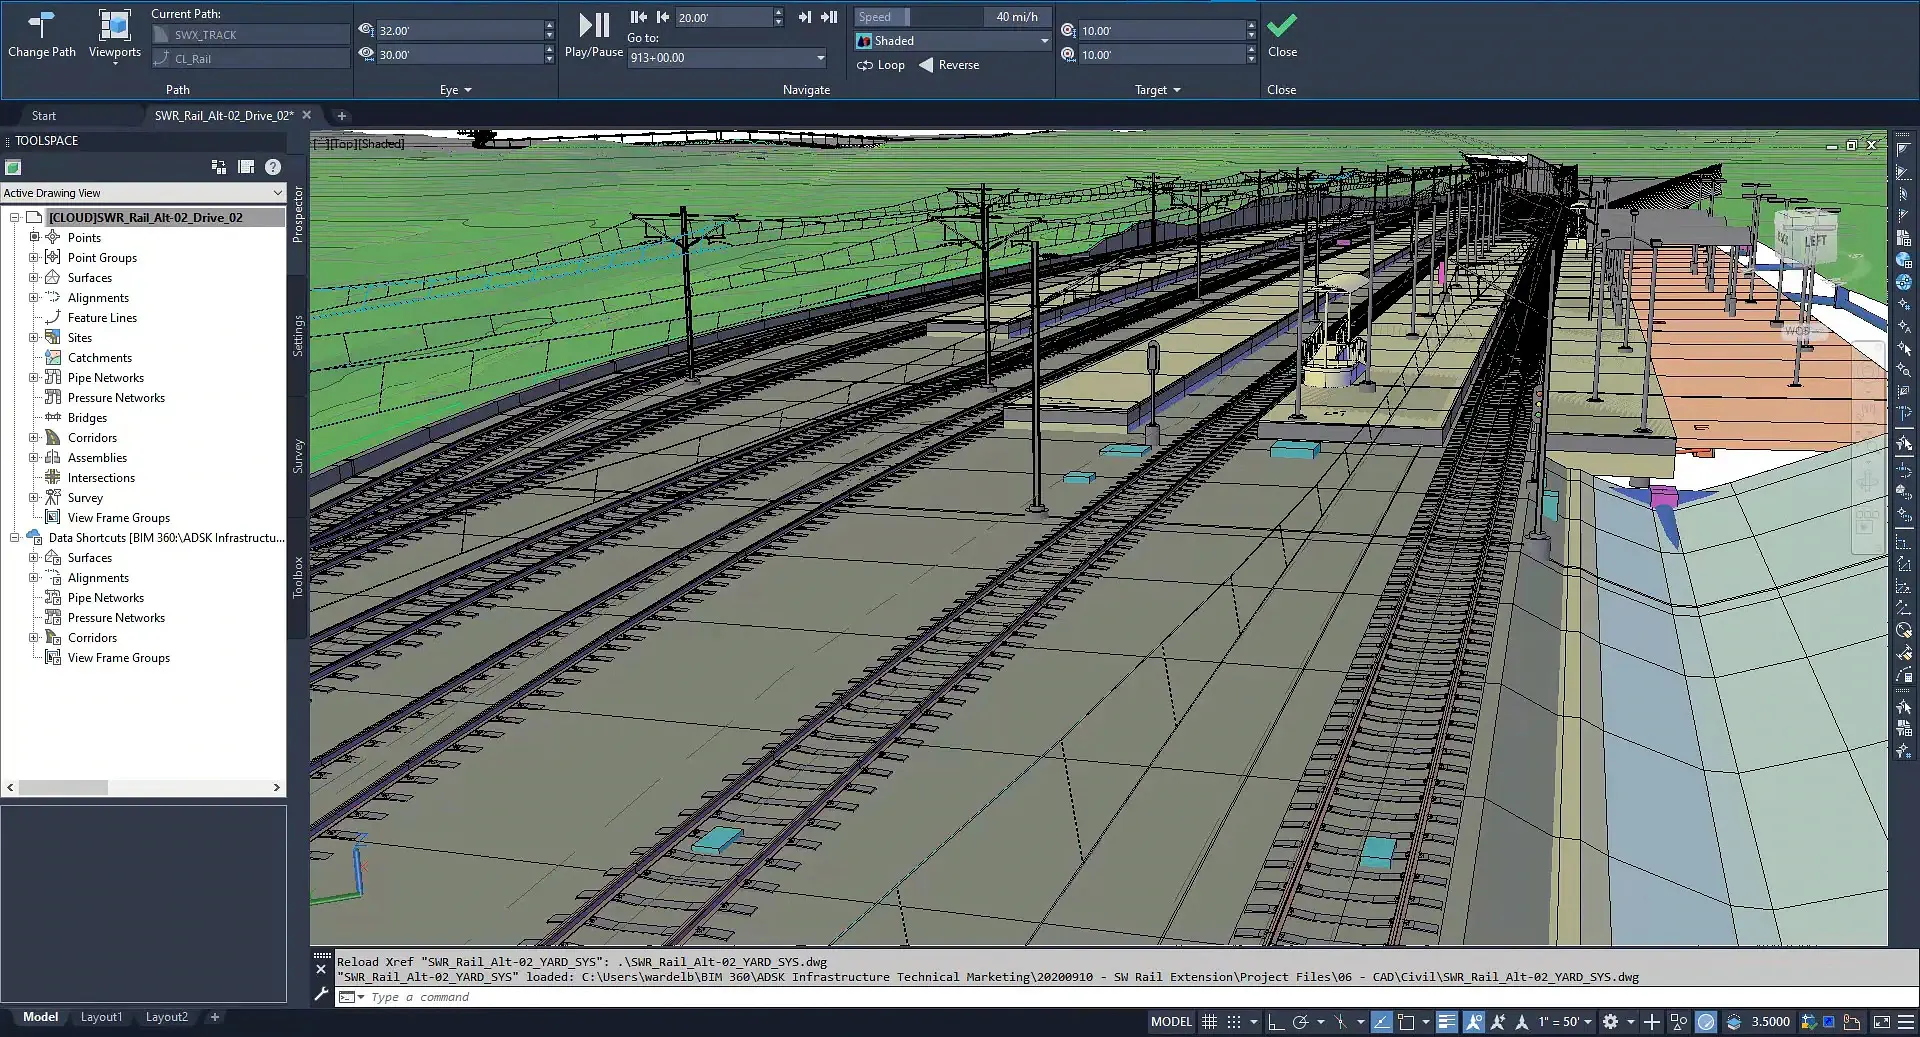Open the Viewports tool
Image resolution: width=1920 pixels, height=1037 pixels.
pos(114,27)
